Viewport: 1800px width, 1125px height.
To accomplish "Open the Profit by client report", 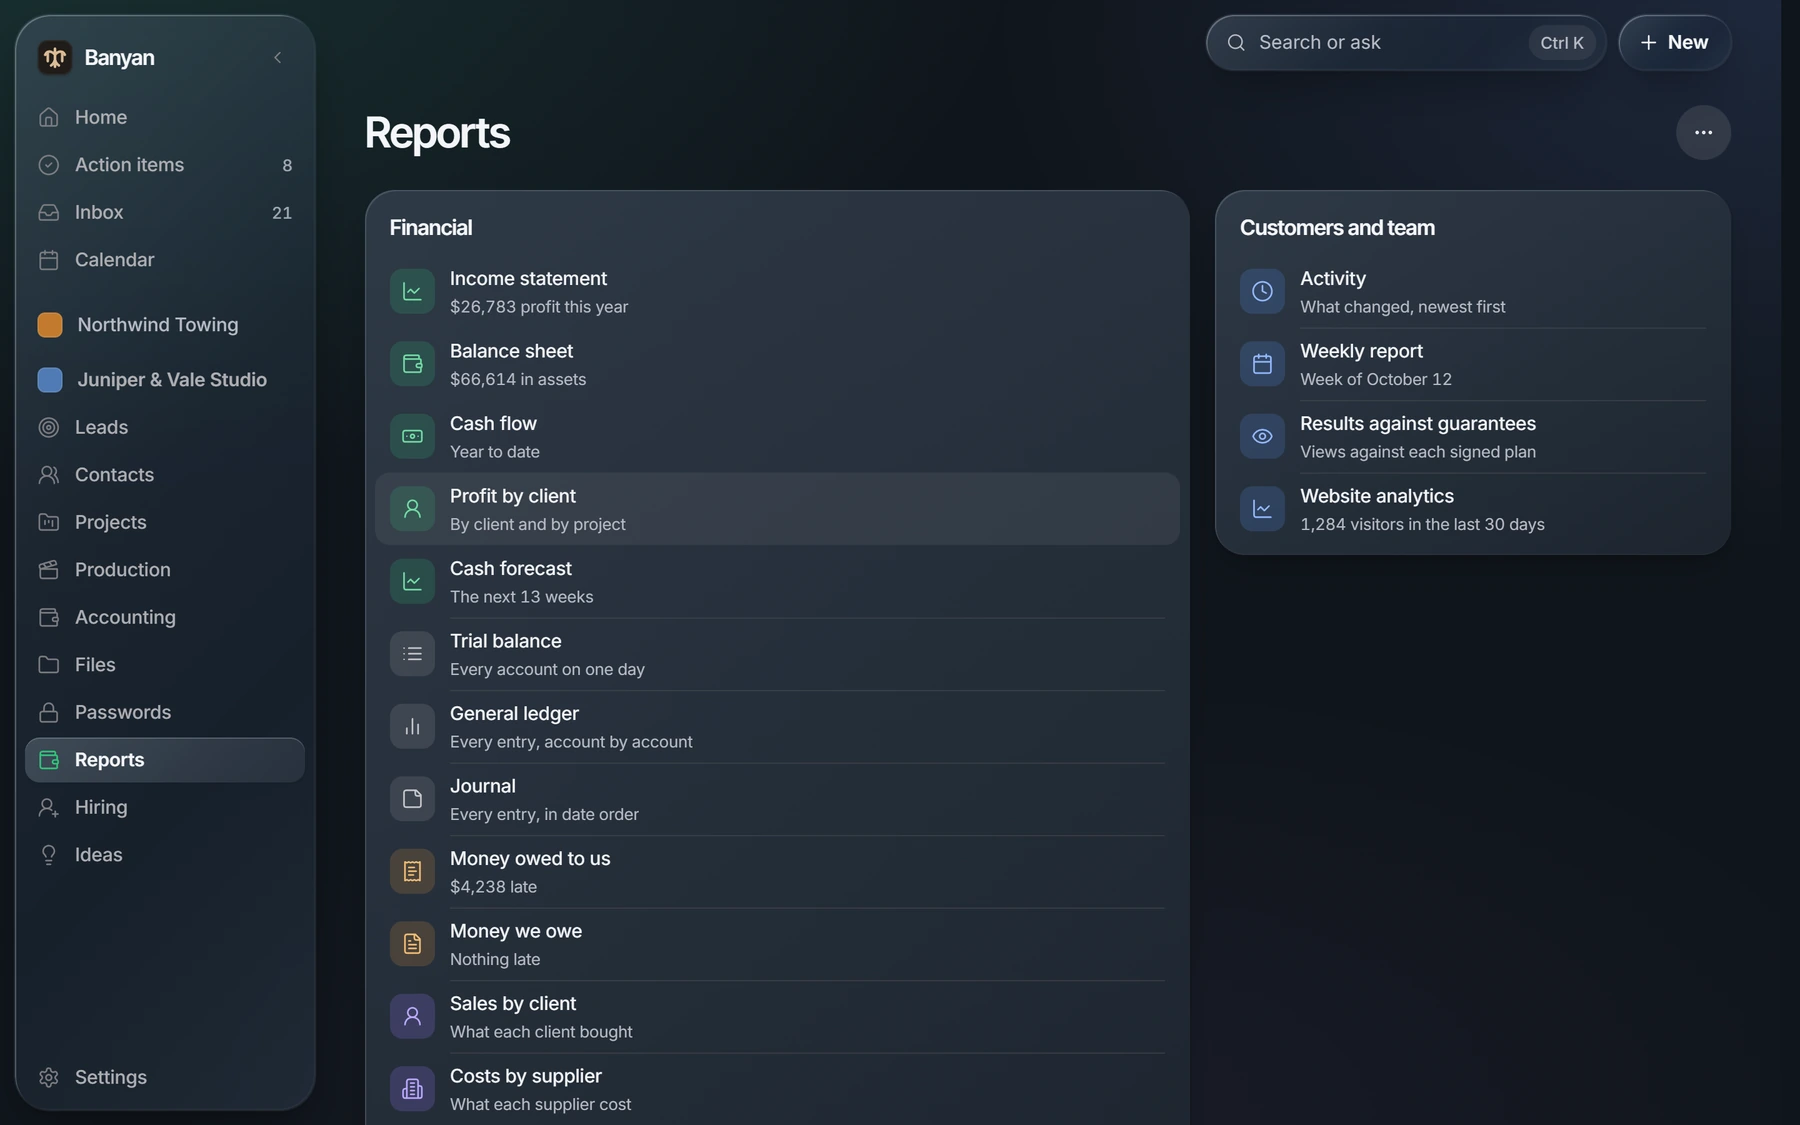I will 777,509.
